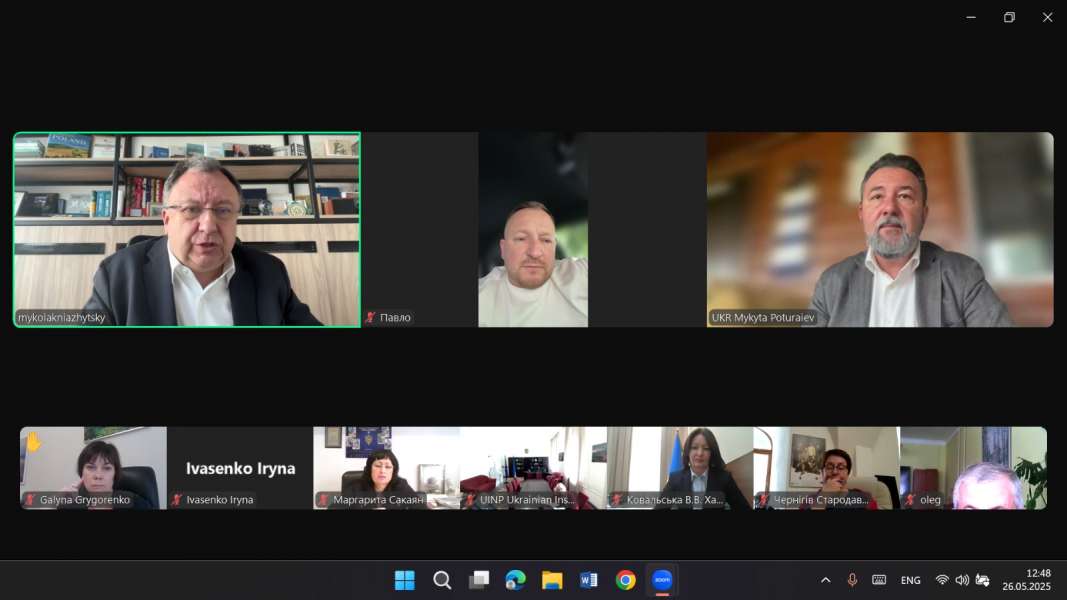This screenshot has height=600, width=1067.
Task: Expand hidden system tray icons chevron
Action: 825,580
